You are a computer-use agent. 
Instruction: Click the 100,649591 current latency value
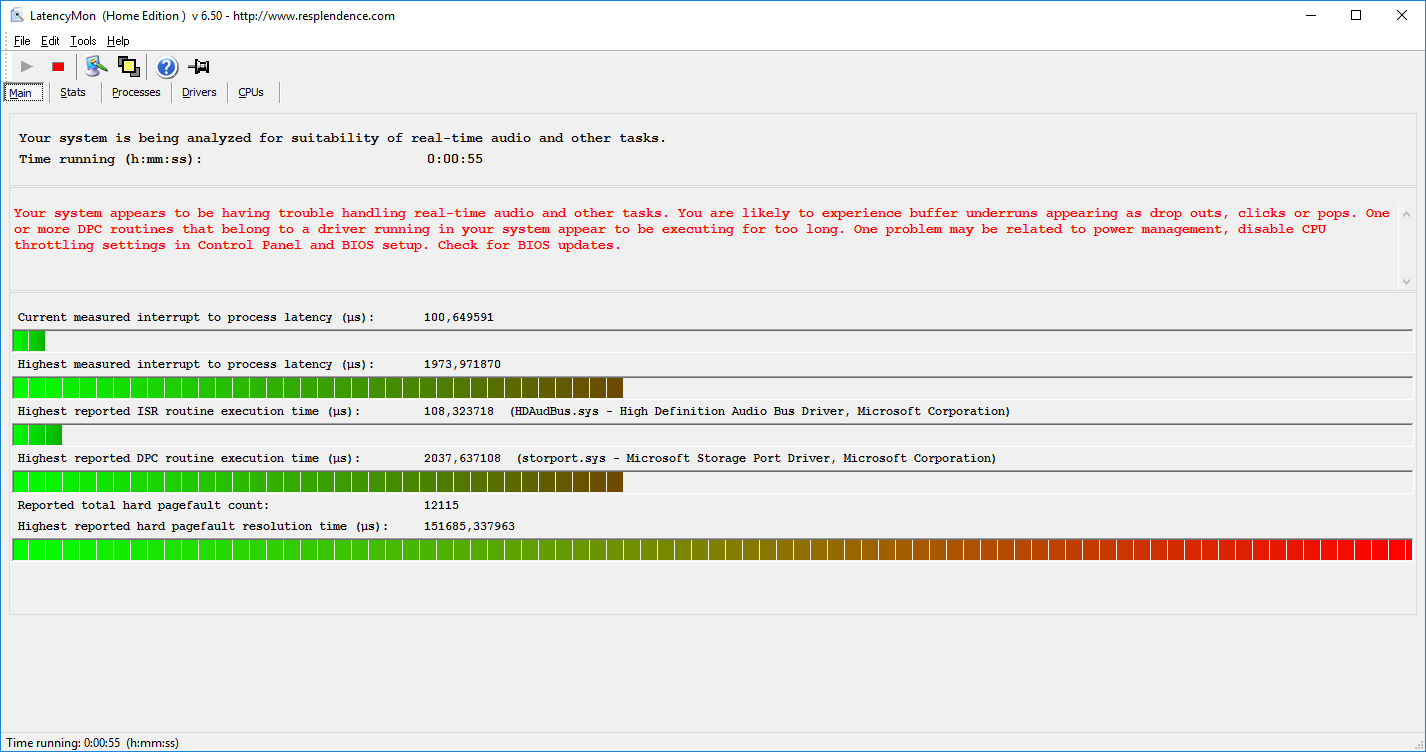459,317
